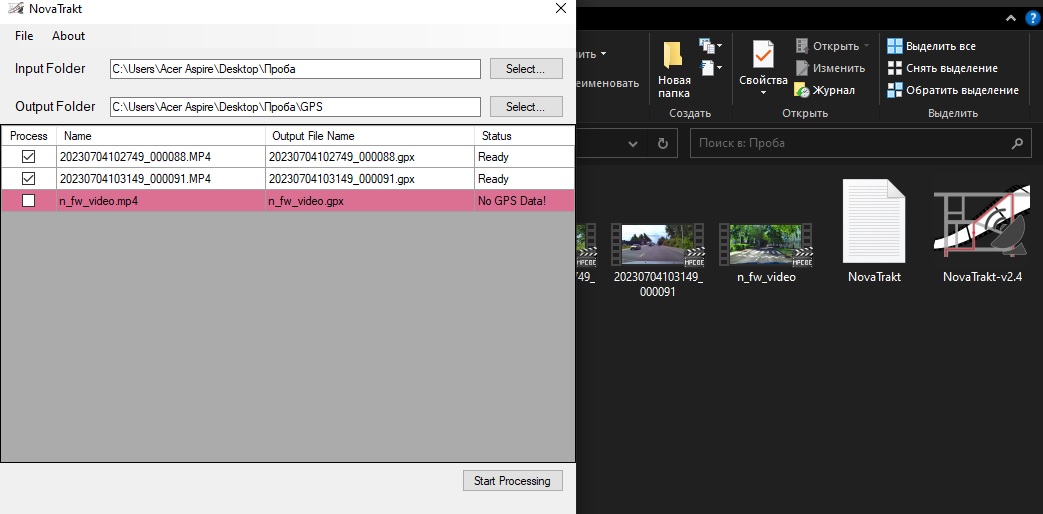The height and width of the screenshot is (514, 1043).
Task: Expand the address bar history dropdown chevron
Action: click(632, 144)
